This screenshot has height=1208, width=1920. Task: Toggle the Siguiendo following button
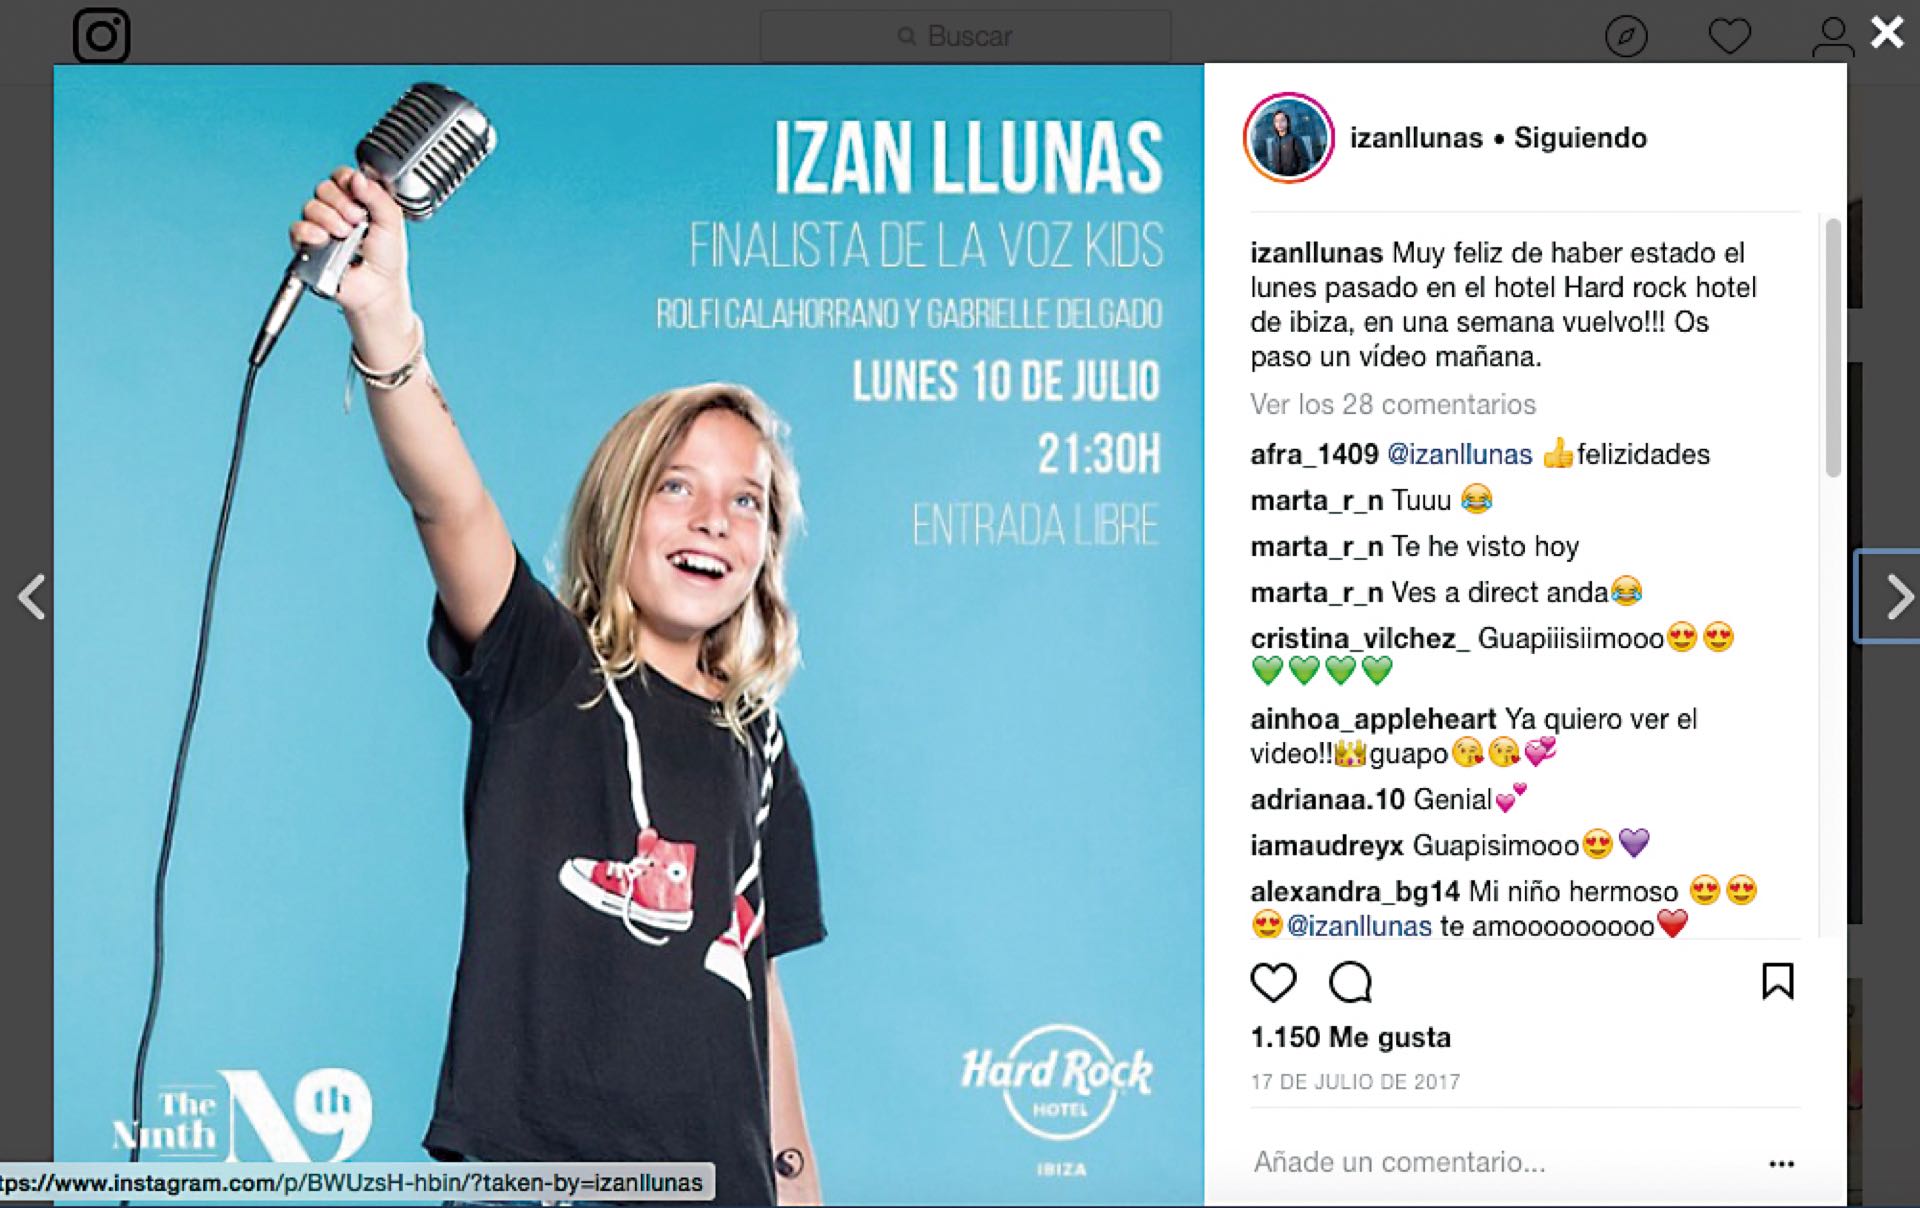(1580, 138)
